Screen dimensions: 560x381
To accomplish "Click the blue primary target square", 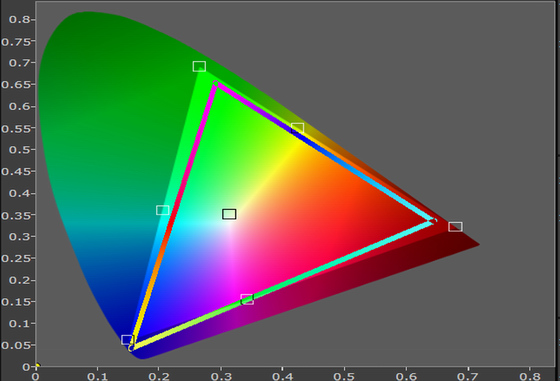I will point(127,340).
